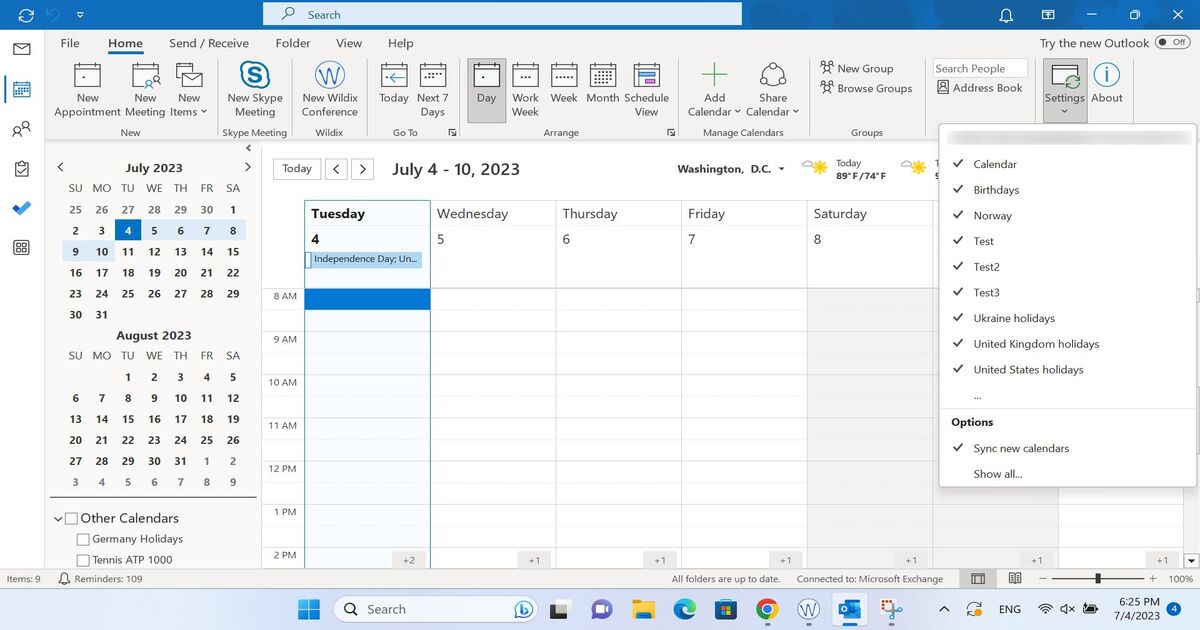
Task: Open the Send / Receive tab
Action: tap(209, 43)
